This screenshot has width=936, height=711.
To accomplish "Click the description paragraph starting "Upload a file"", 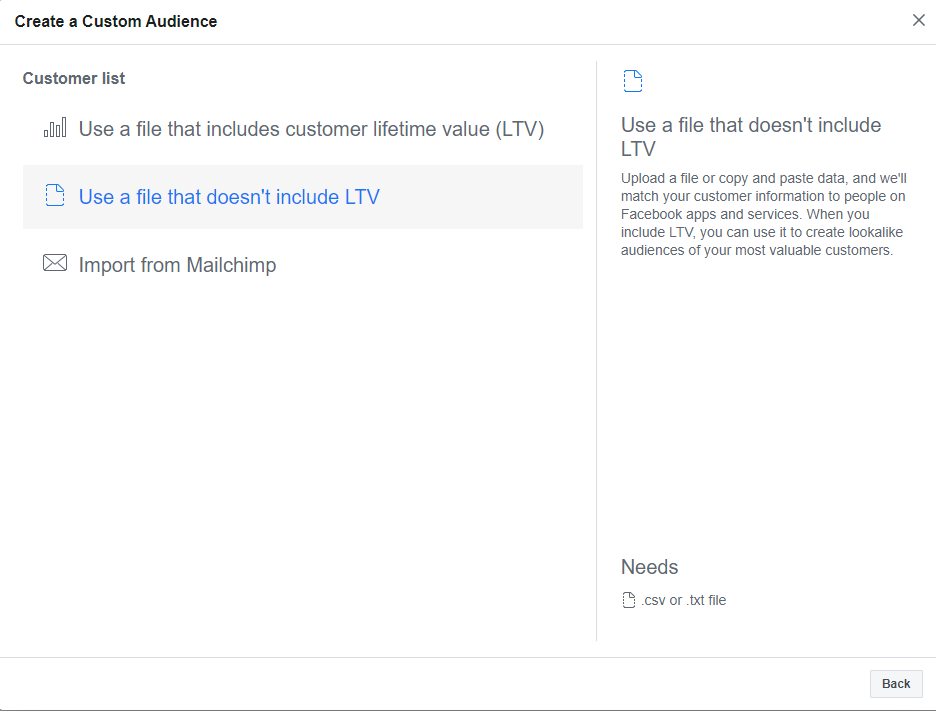I will pyautogui.click(x=763, y=214).
